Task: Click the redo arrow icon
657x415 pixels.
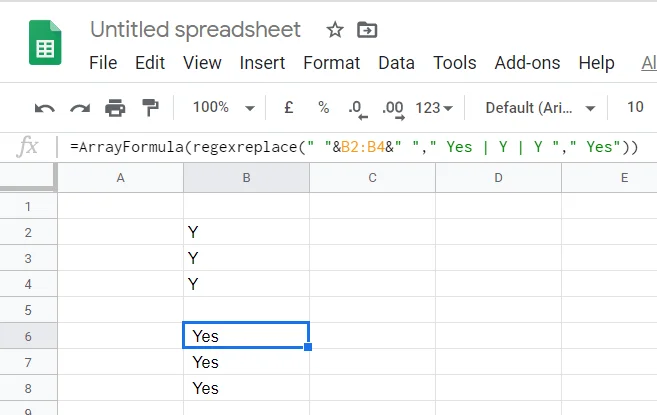Action: click(x=80, y=107)
